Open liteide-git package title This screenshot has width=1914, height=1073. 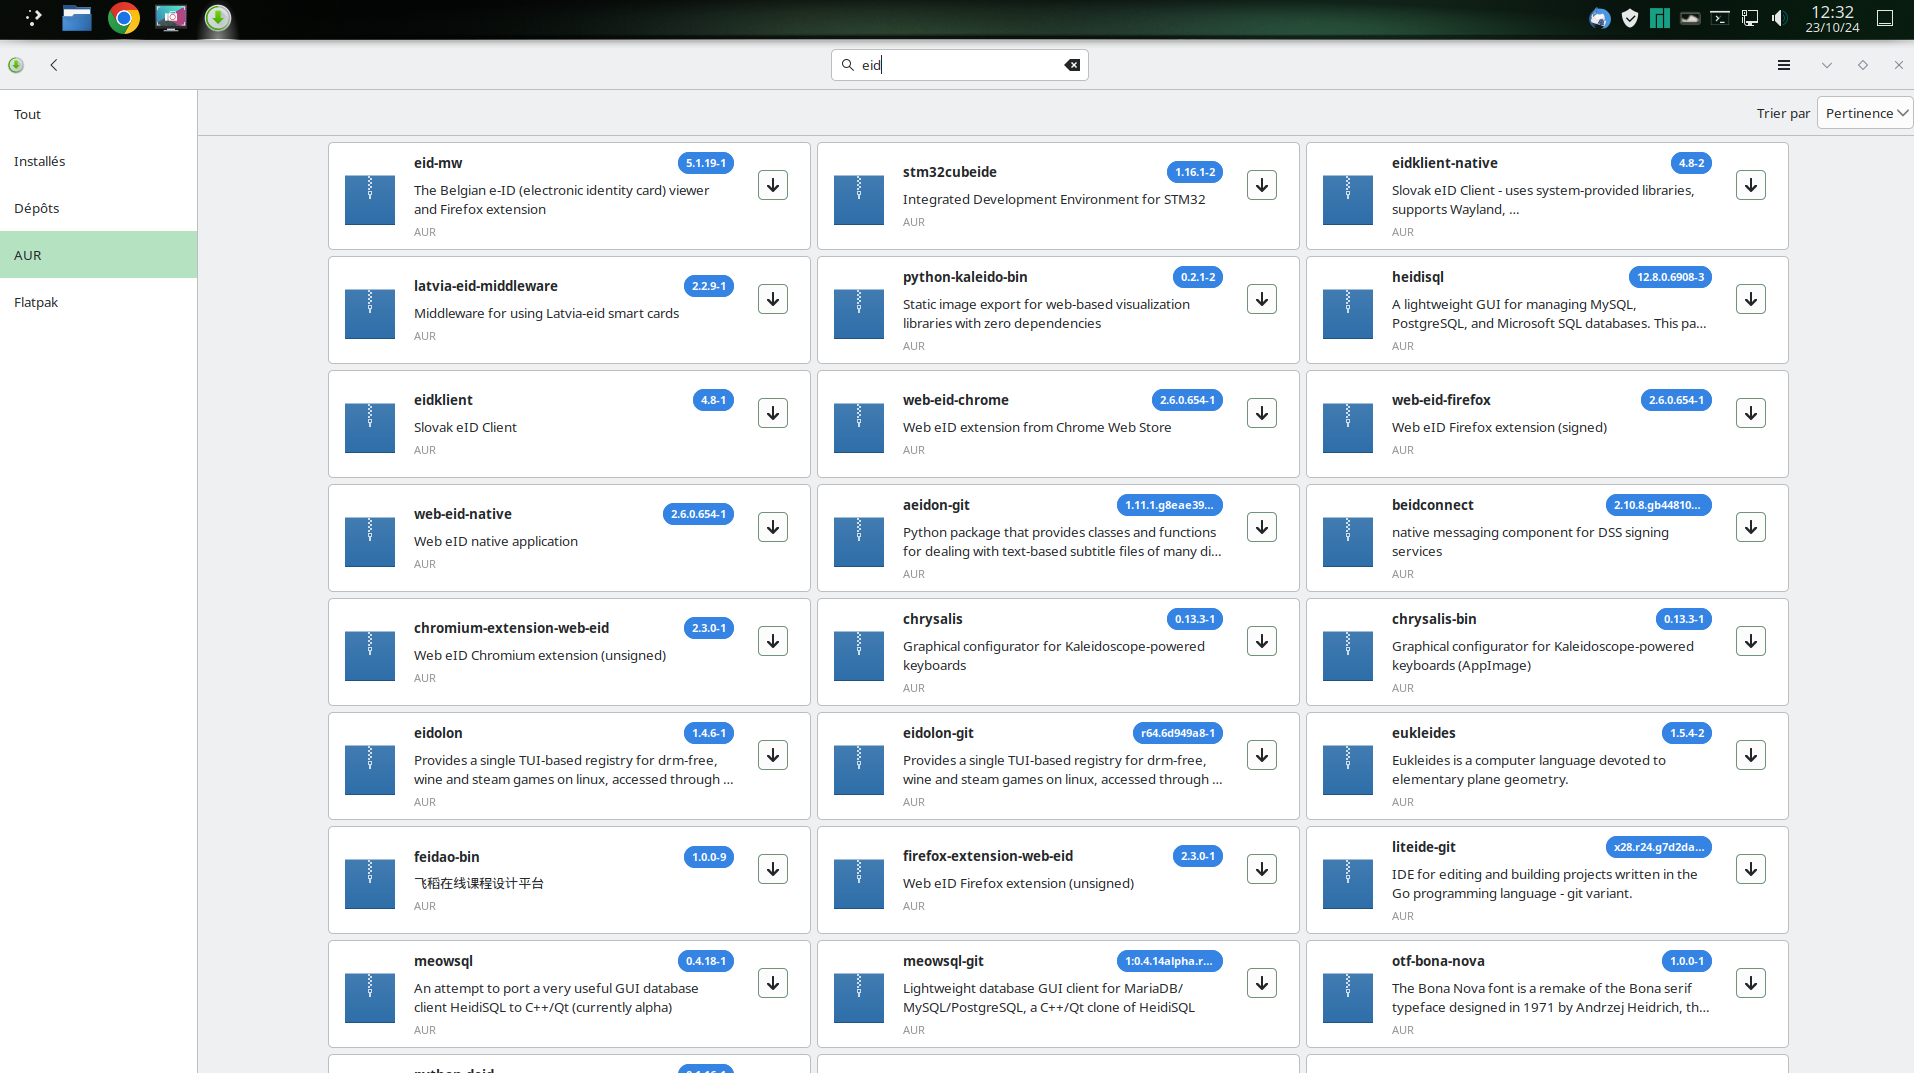point(1424,847)
